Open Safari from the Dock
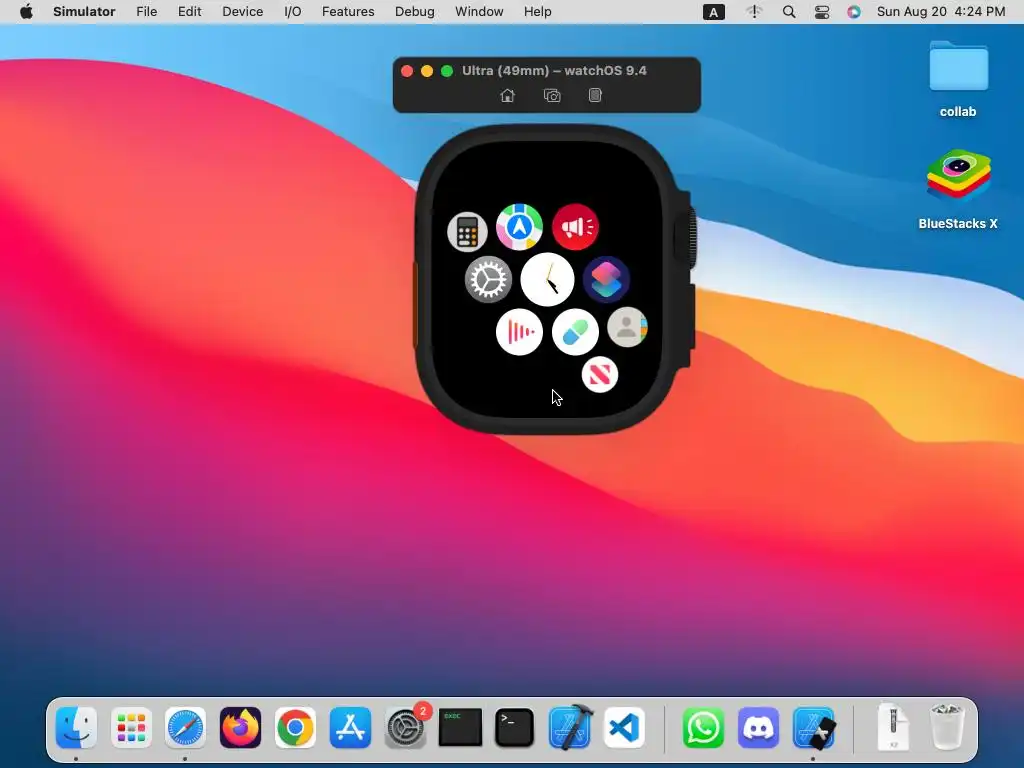This screenshot has width=1024, height=768. [185, 728]
